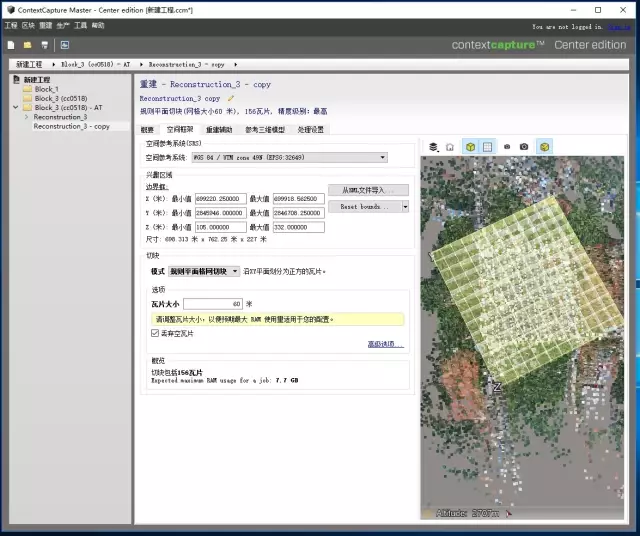Open the layers menu in 3D view
This screenshot has height=536, width=640.
click(x=433, y=147)
